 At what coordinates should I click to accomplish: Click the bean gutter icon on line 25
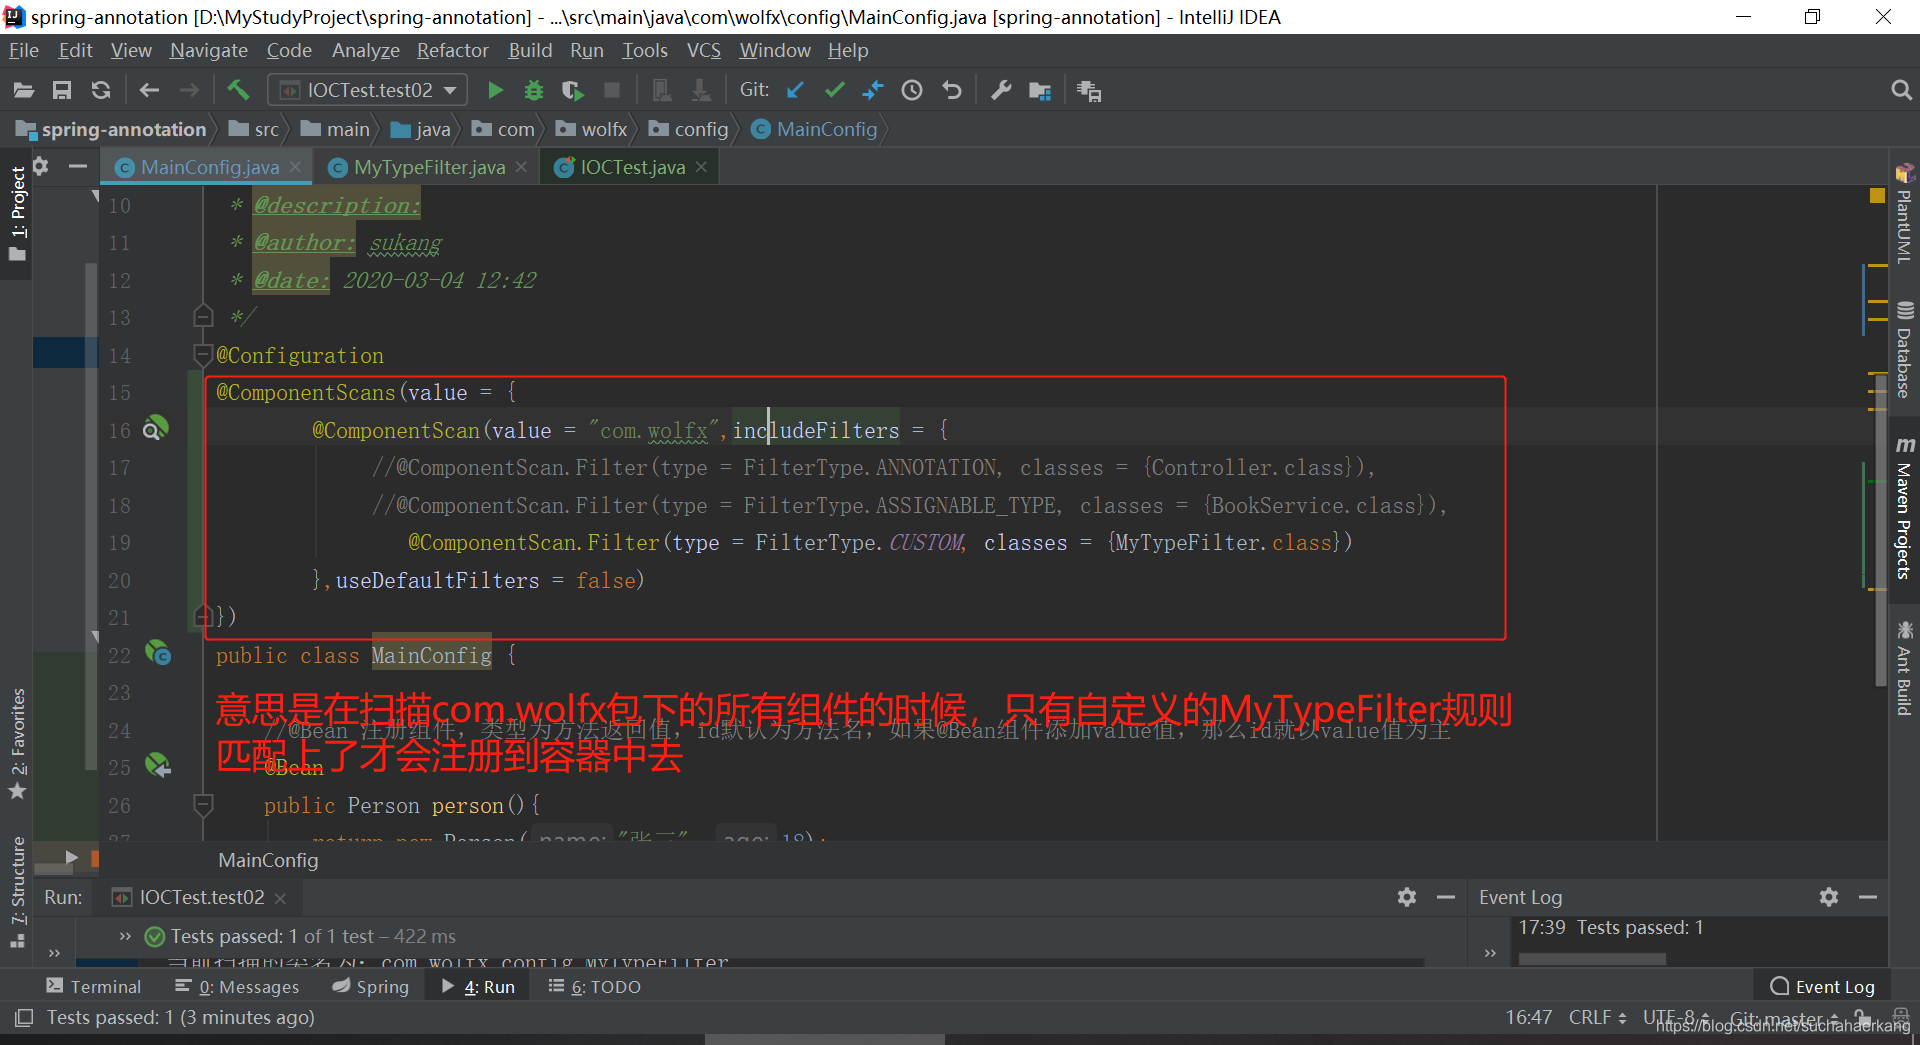click(x=158, y=766)
